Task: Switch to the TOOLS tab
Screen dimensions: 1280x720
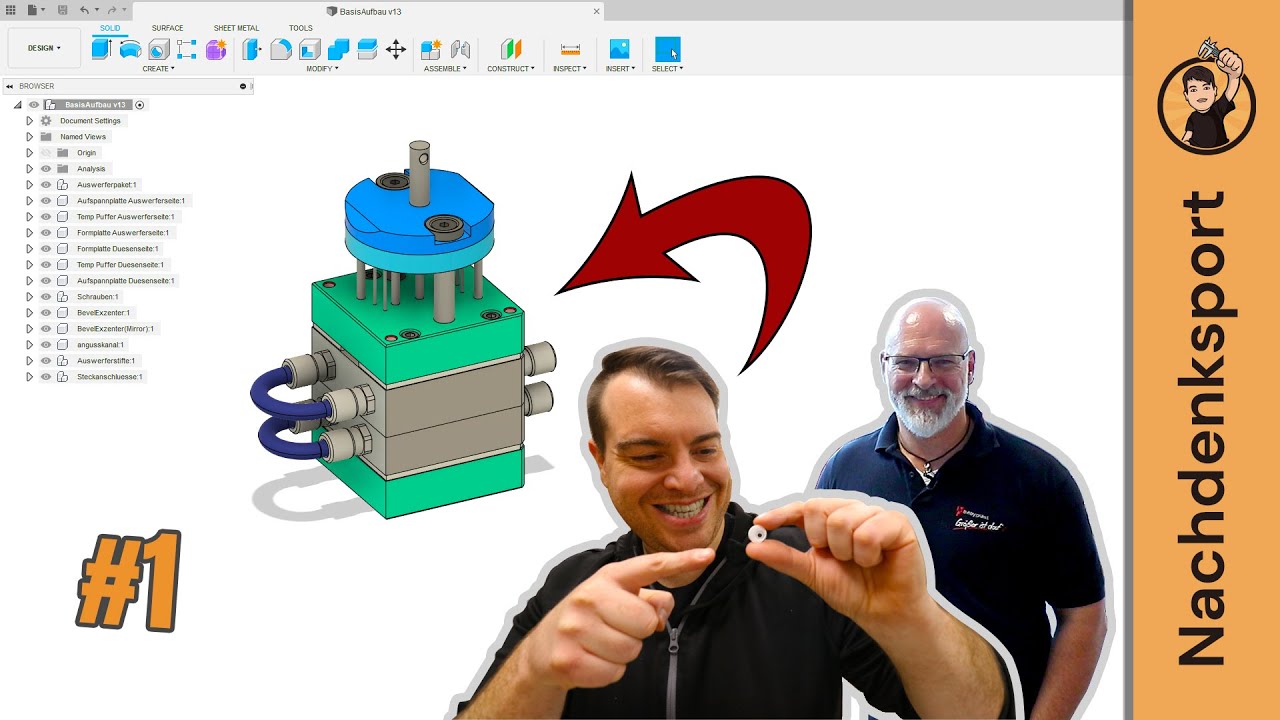Action: click(x=300, y=28)
